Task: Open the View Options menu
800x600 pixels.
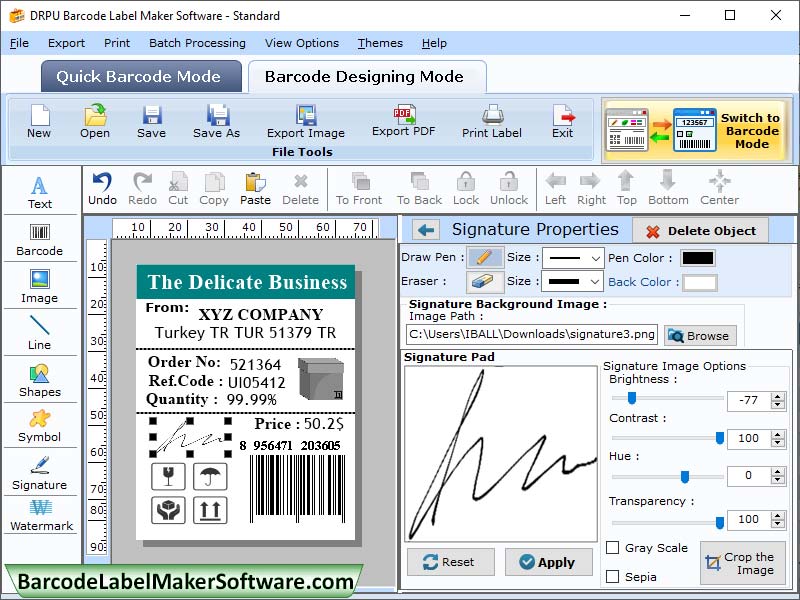Action: 302,43
